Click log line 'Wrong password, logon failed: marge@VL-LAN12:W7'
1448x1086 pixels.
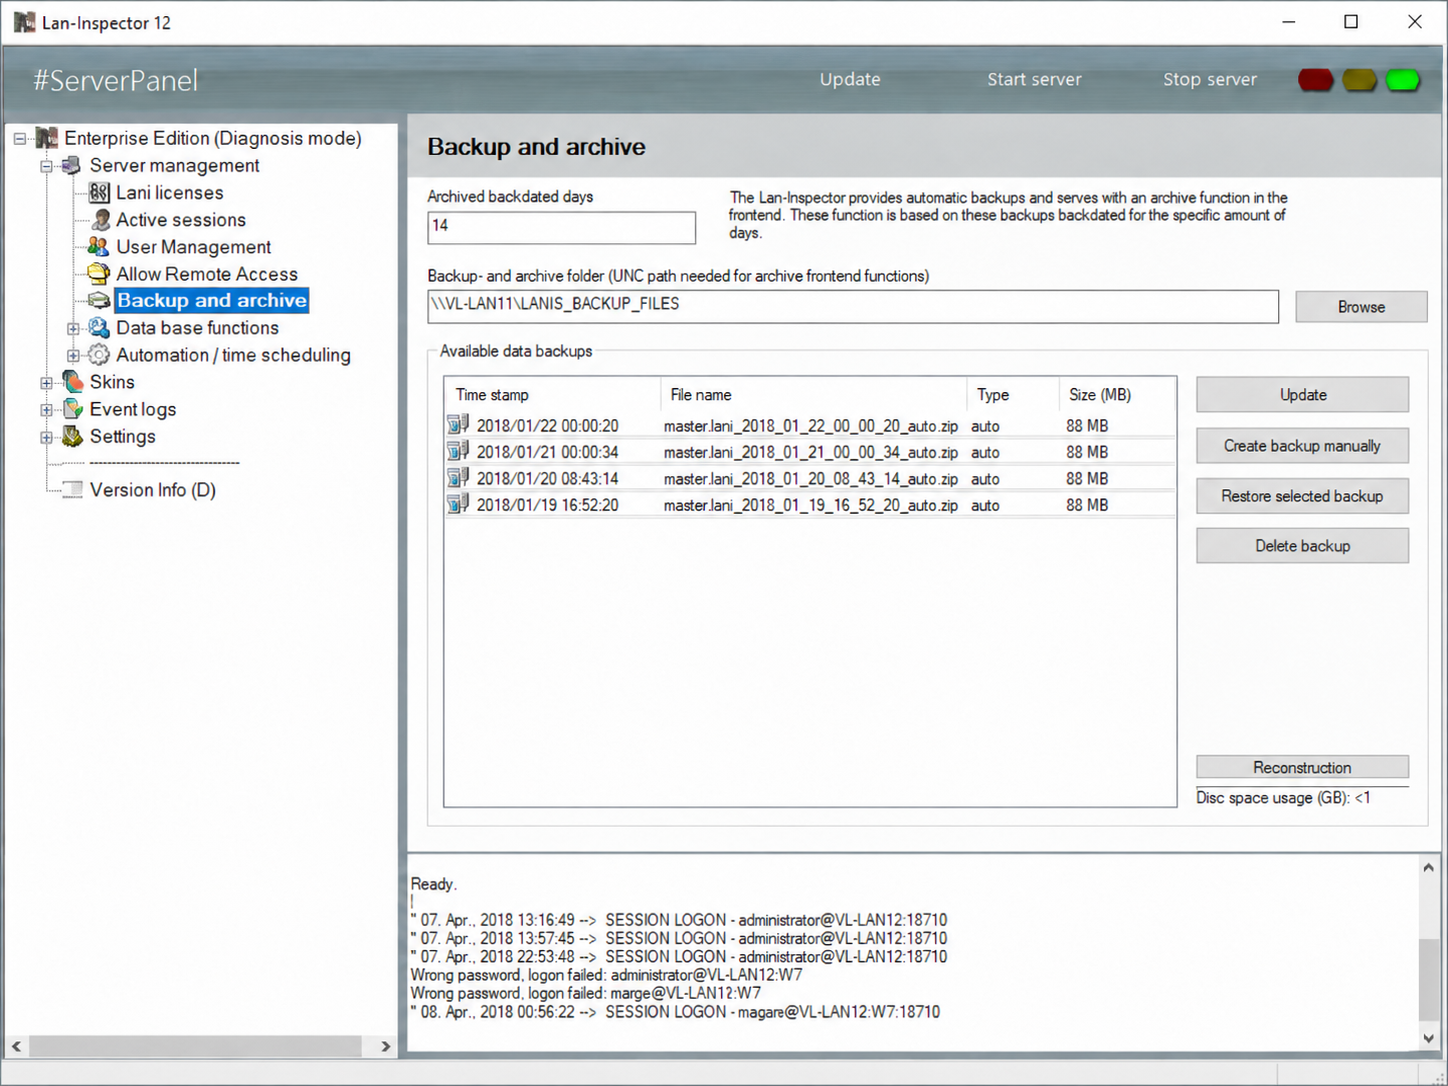point(585,993)
